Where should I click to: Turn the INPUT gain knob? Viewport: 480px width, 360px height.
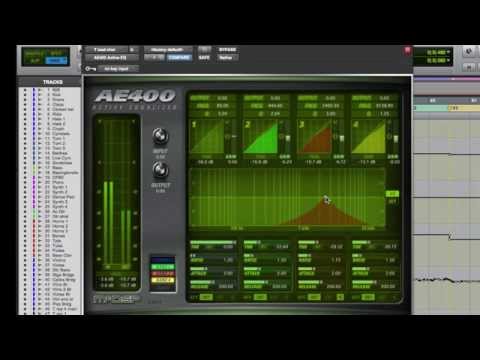(160, 136)
